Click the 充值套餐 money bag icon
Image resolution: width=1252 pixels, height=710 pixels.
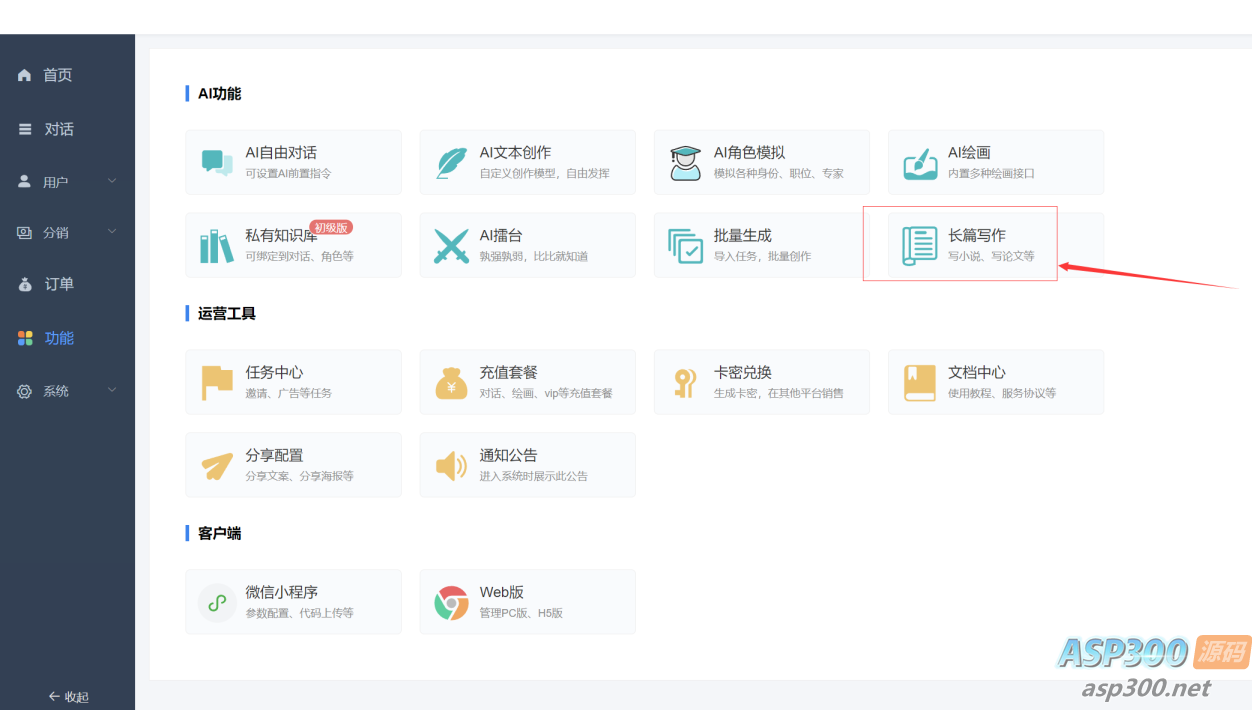coord(451,382)
